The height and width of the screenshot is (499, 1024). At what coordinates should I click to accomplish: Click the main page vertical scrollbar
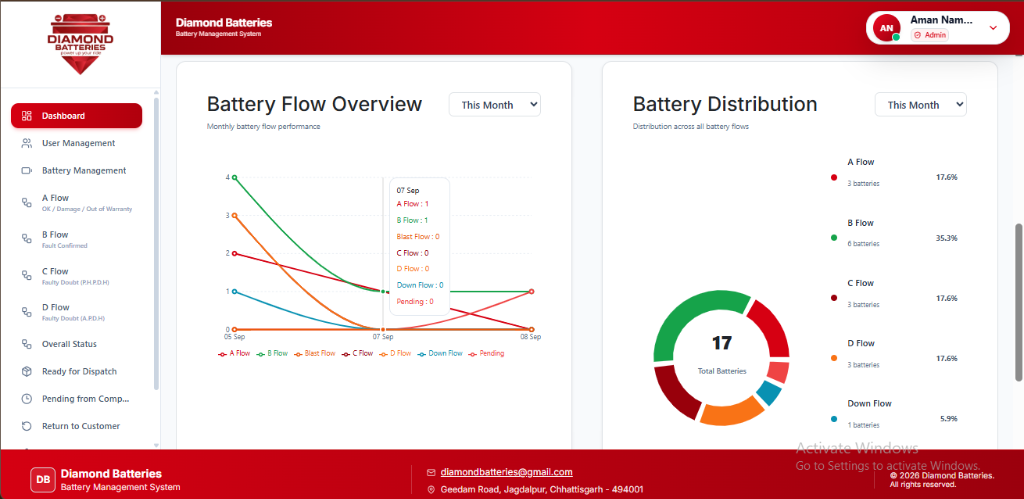click(1019, 302)
